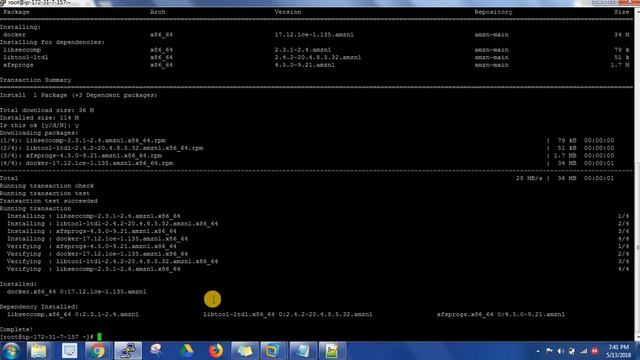Viewport: 640px width, 360px height.
Task: Click the "Downloading packages:" line
Action: 39,133
